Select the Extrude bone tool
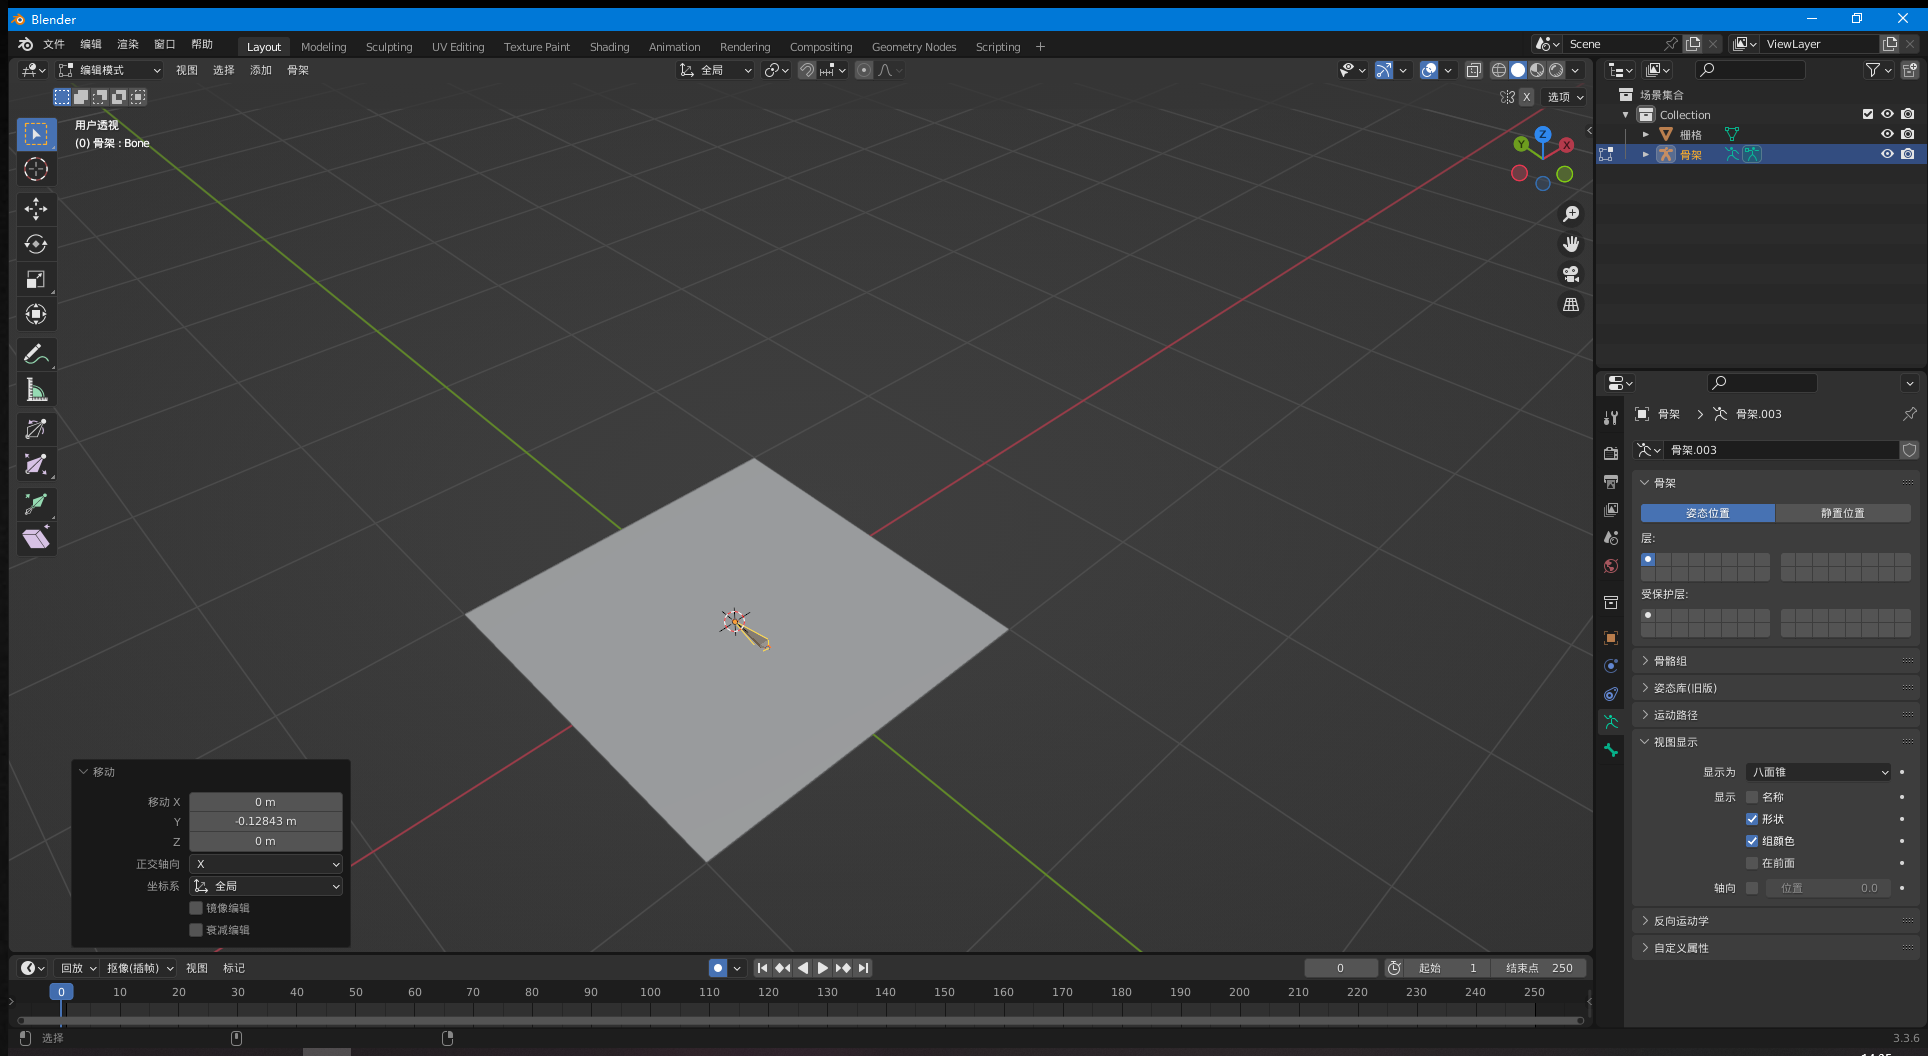1928x1056 pixels. click(x=36, y=503)
